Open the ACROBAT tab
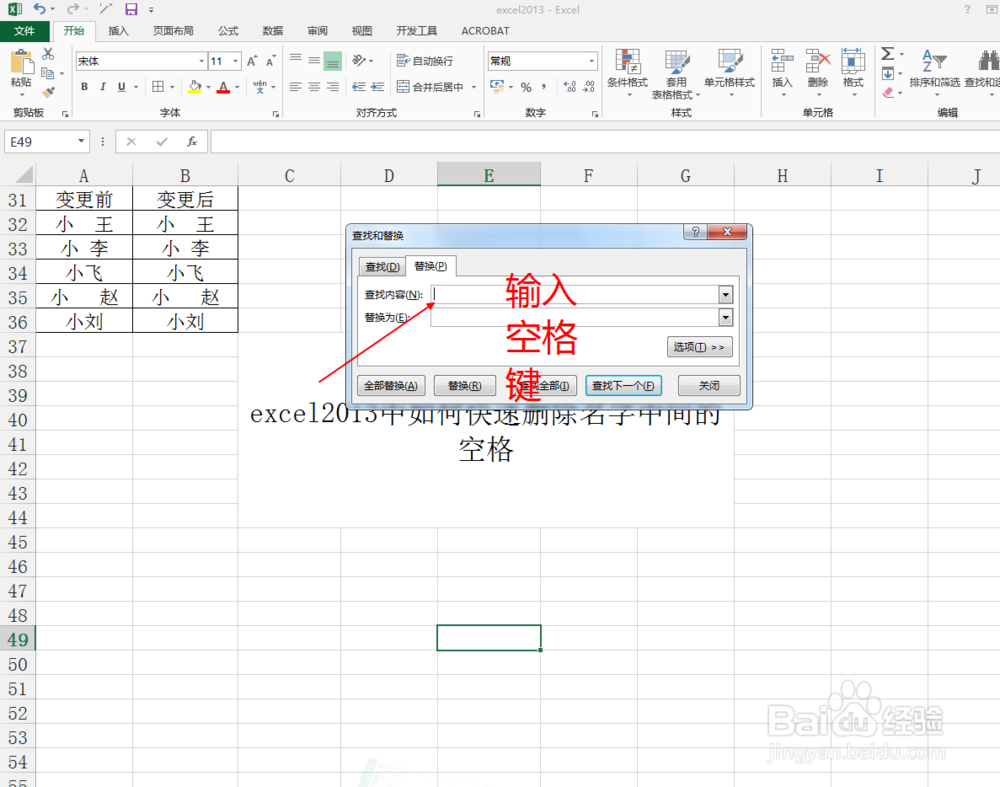The width and height of the screenshot is (1000, 787). point(485,31)
